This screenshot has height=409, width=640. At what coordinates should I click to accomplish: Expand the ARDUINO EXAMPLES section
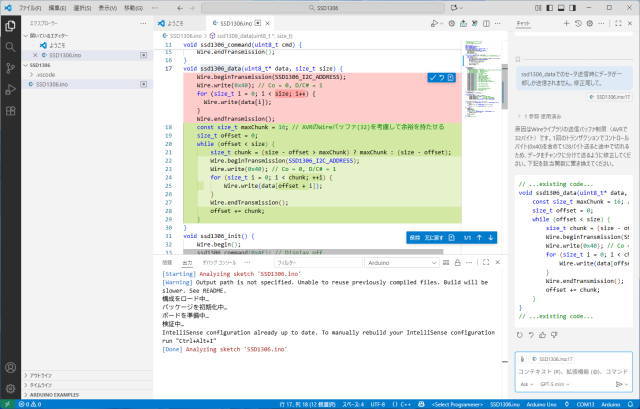coord(54,395)
